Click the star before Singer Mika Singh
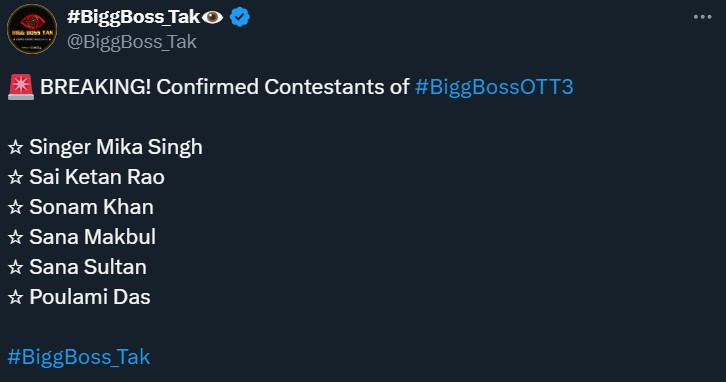This screenshot has width=726, height=382. 15,147
